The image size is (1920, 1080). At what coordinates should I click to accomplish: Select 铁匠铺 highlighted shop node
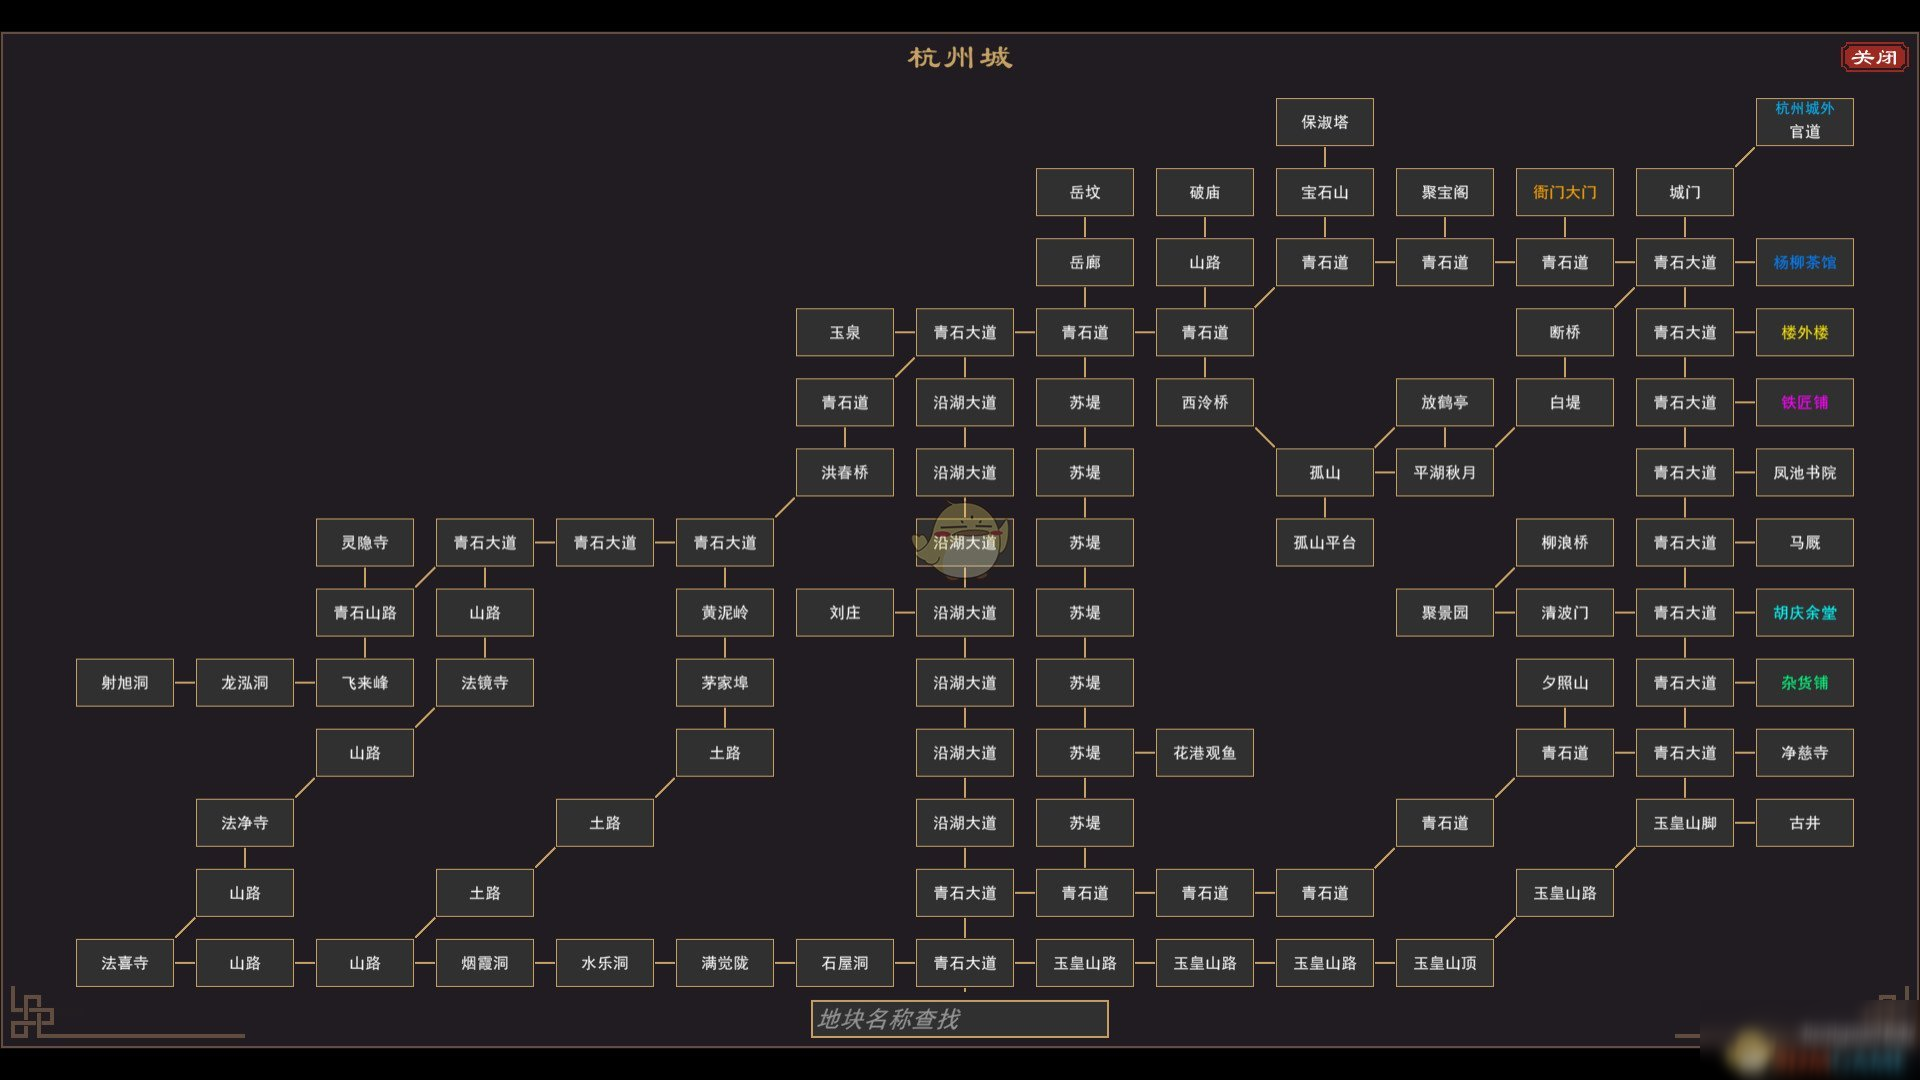point(1807,402)
